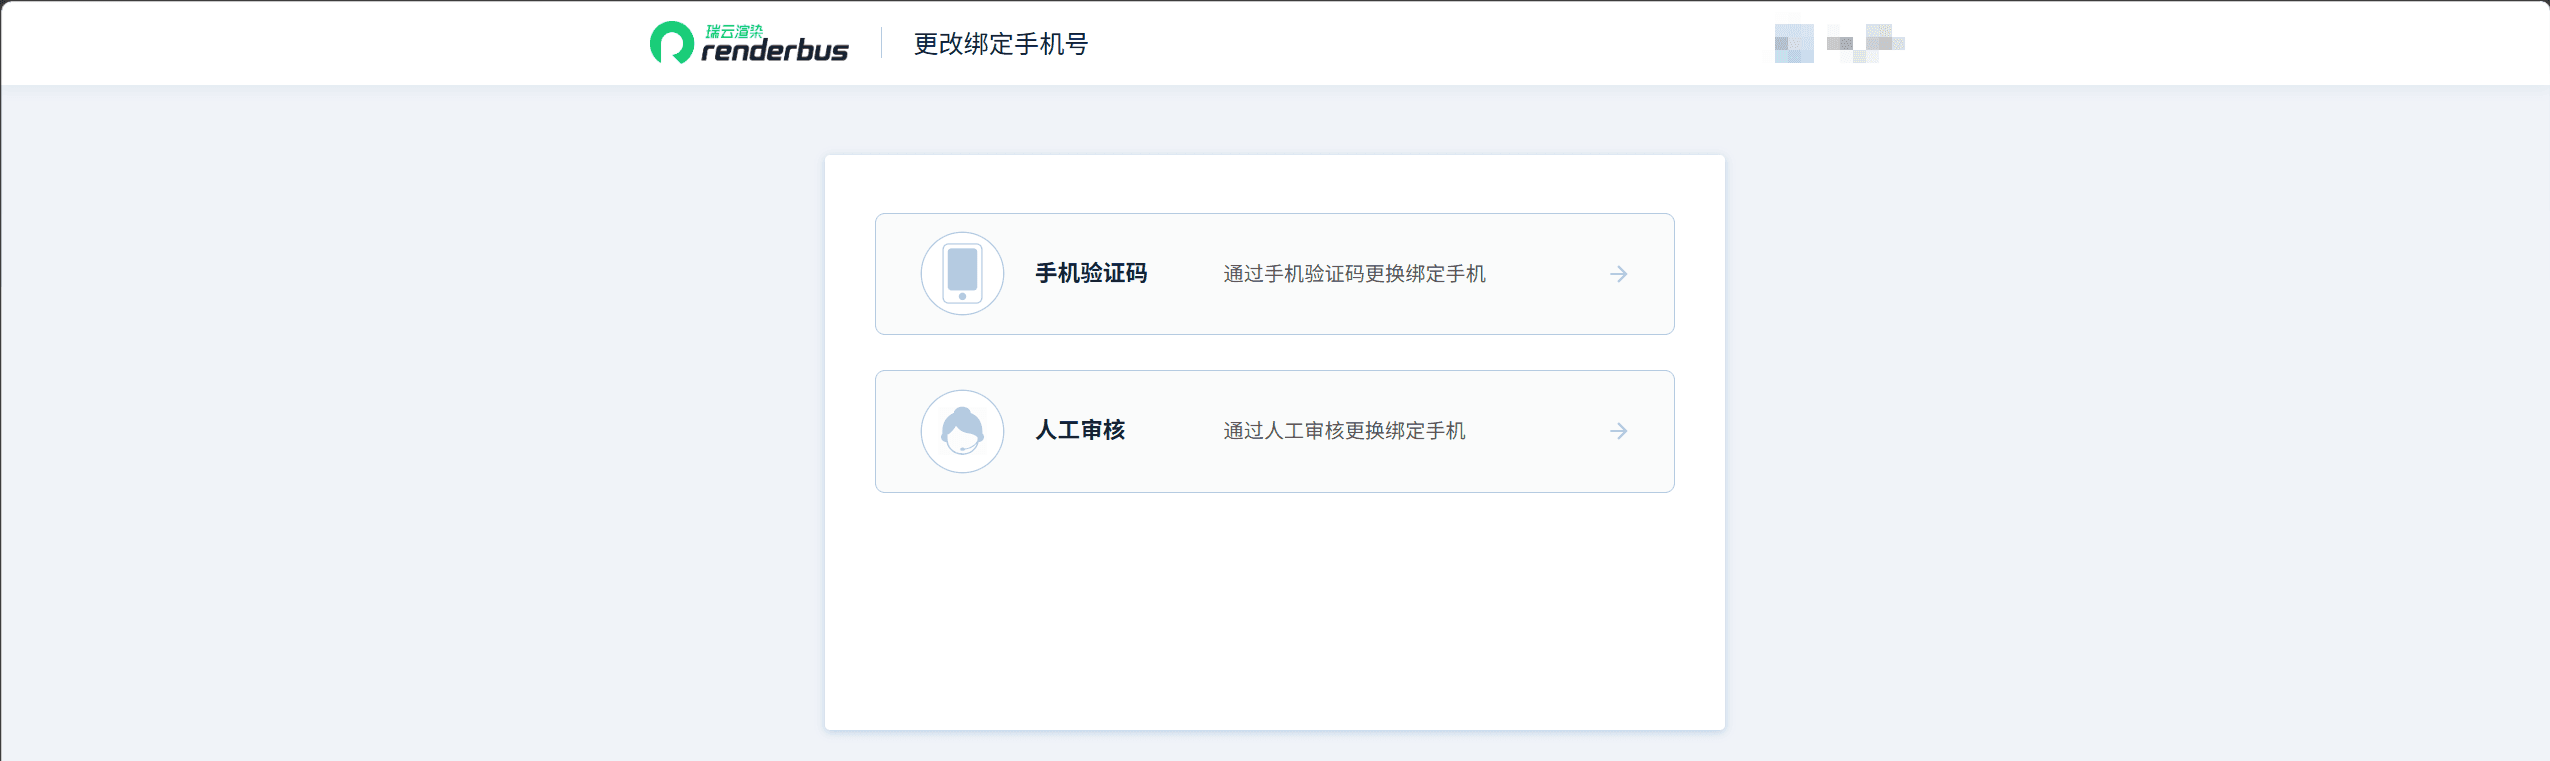
Task: Open the phone verification code card
Action: 1274,274
